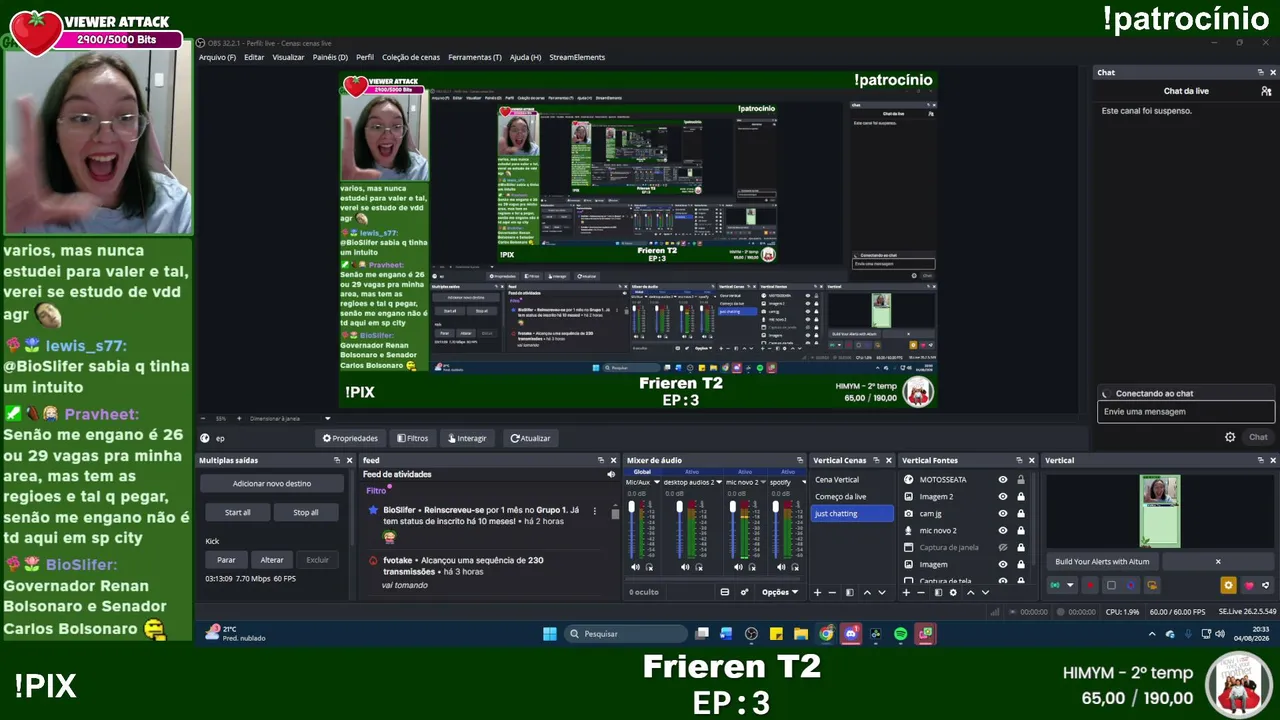Click the Stop all button
1280x720 pixels.
pos(306,512)
